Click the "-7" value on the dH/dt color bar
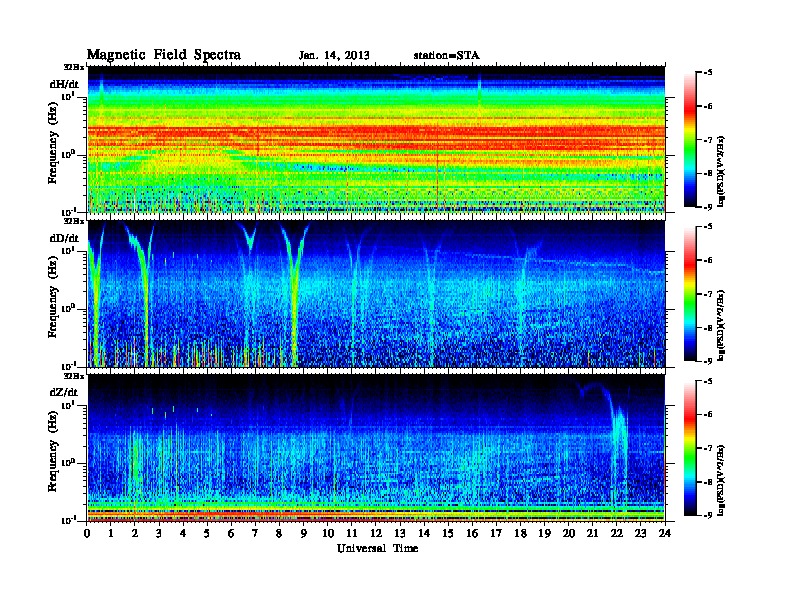The height and width of the screenshot is (612, 792). point(708,140)
